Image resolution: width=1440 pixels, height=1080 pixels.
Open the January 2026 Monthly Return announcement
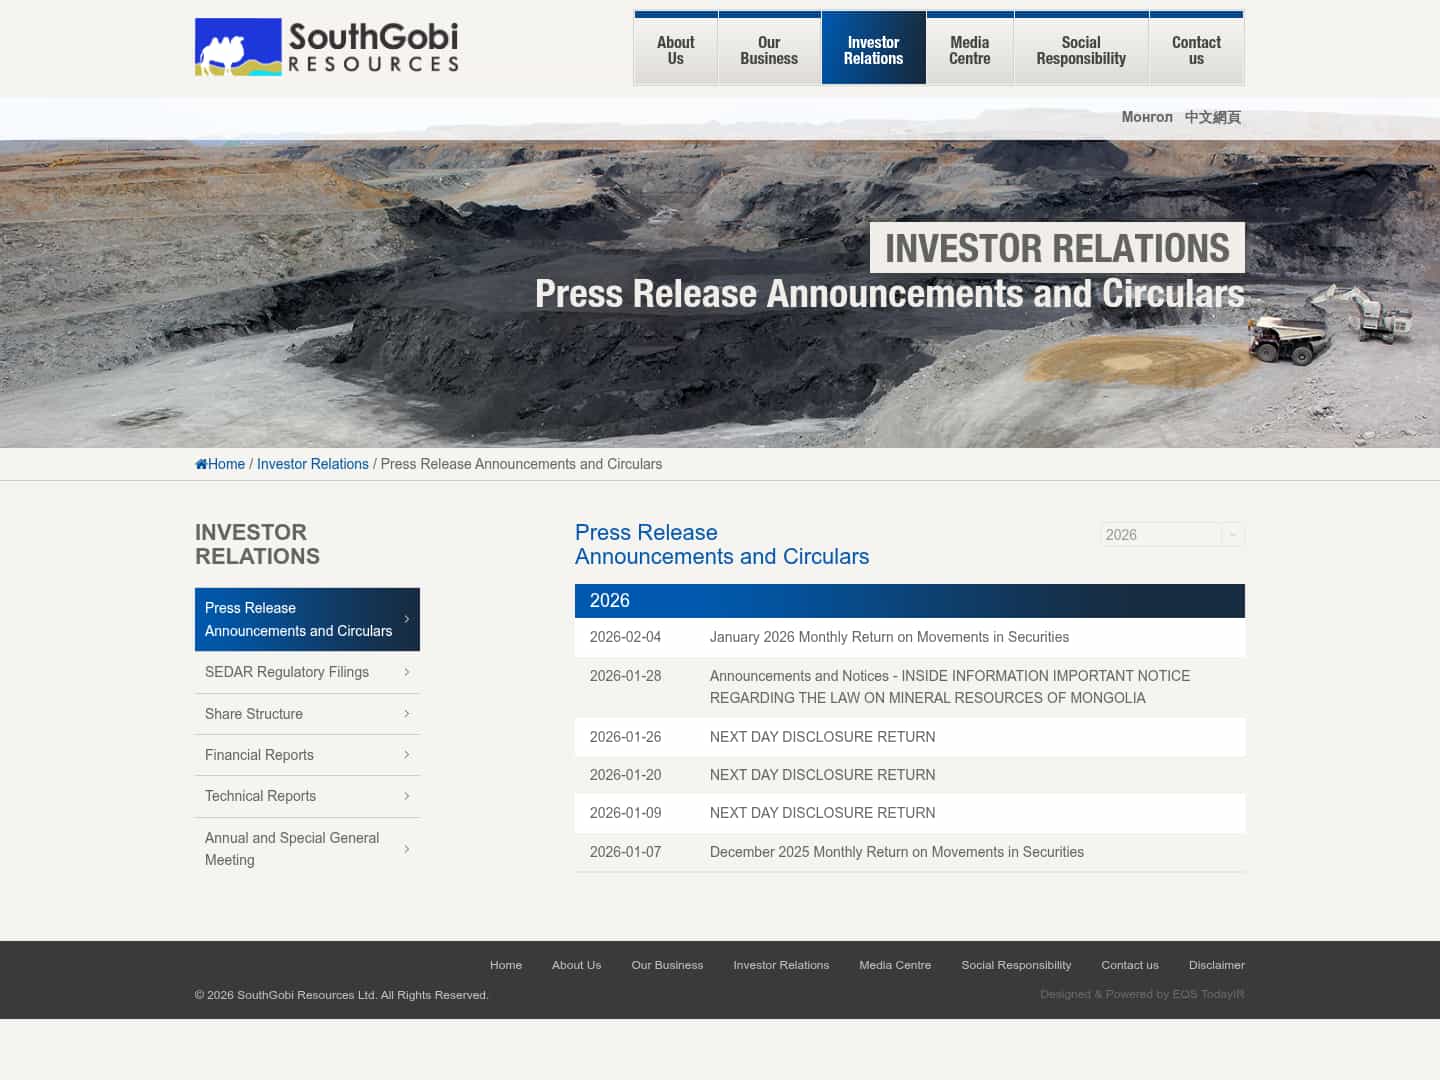(889, 637)
